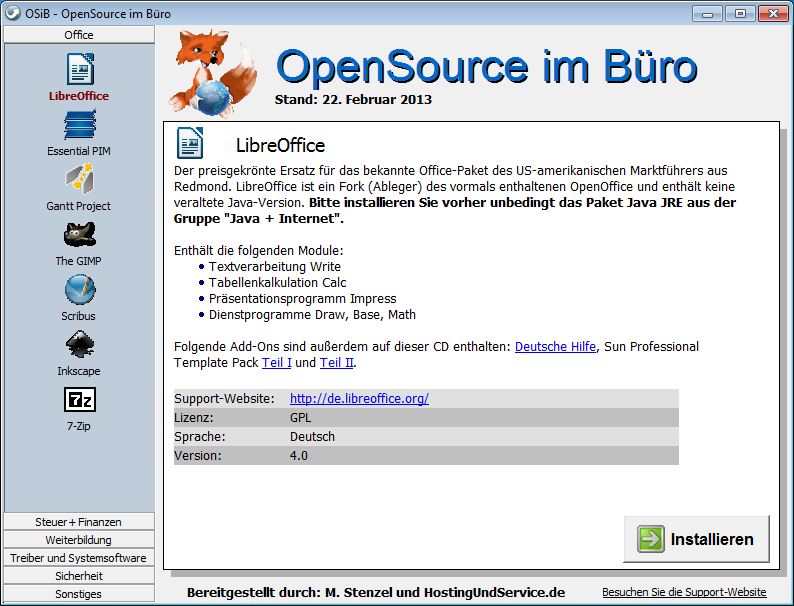Visit the de.libreoffice.org support URL

[x=359, y=398]
